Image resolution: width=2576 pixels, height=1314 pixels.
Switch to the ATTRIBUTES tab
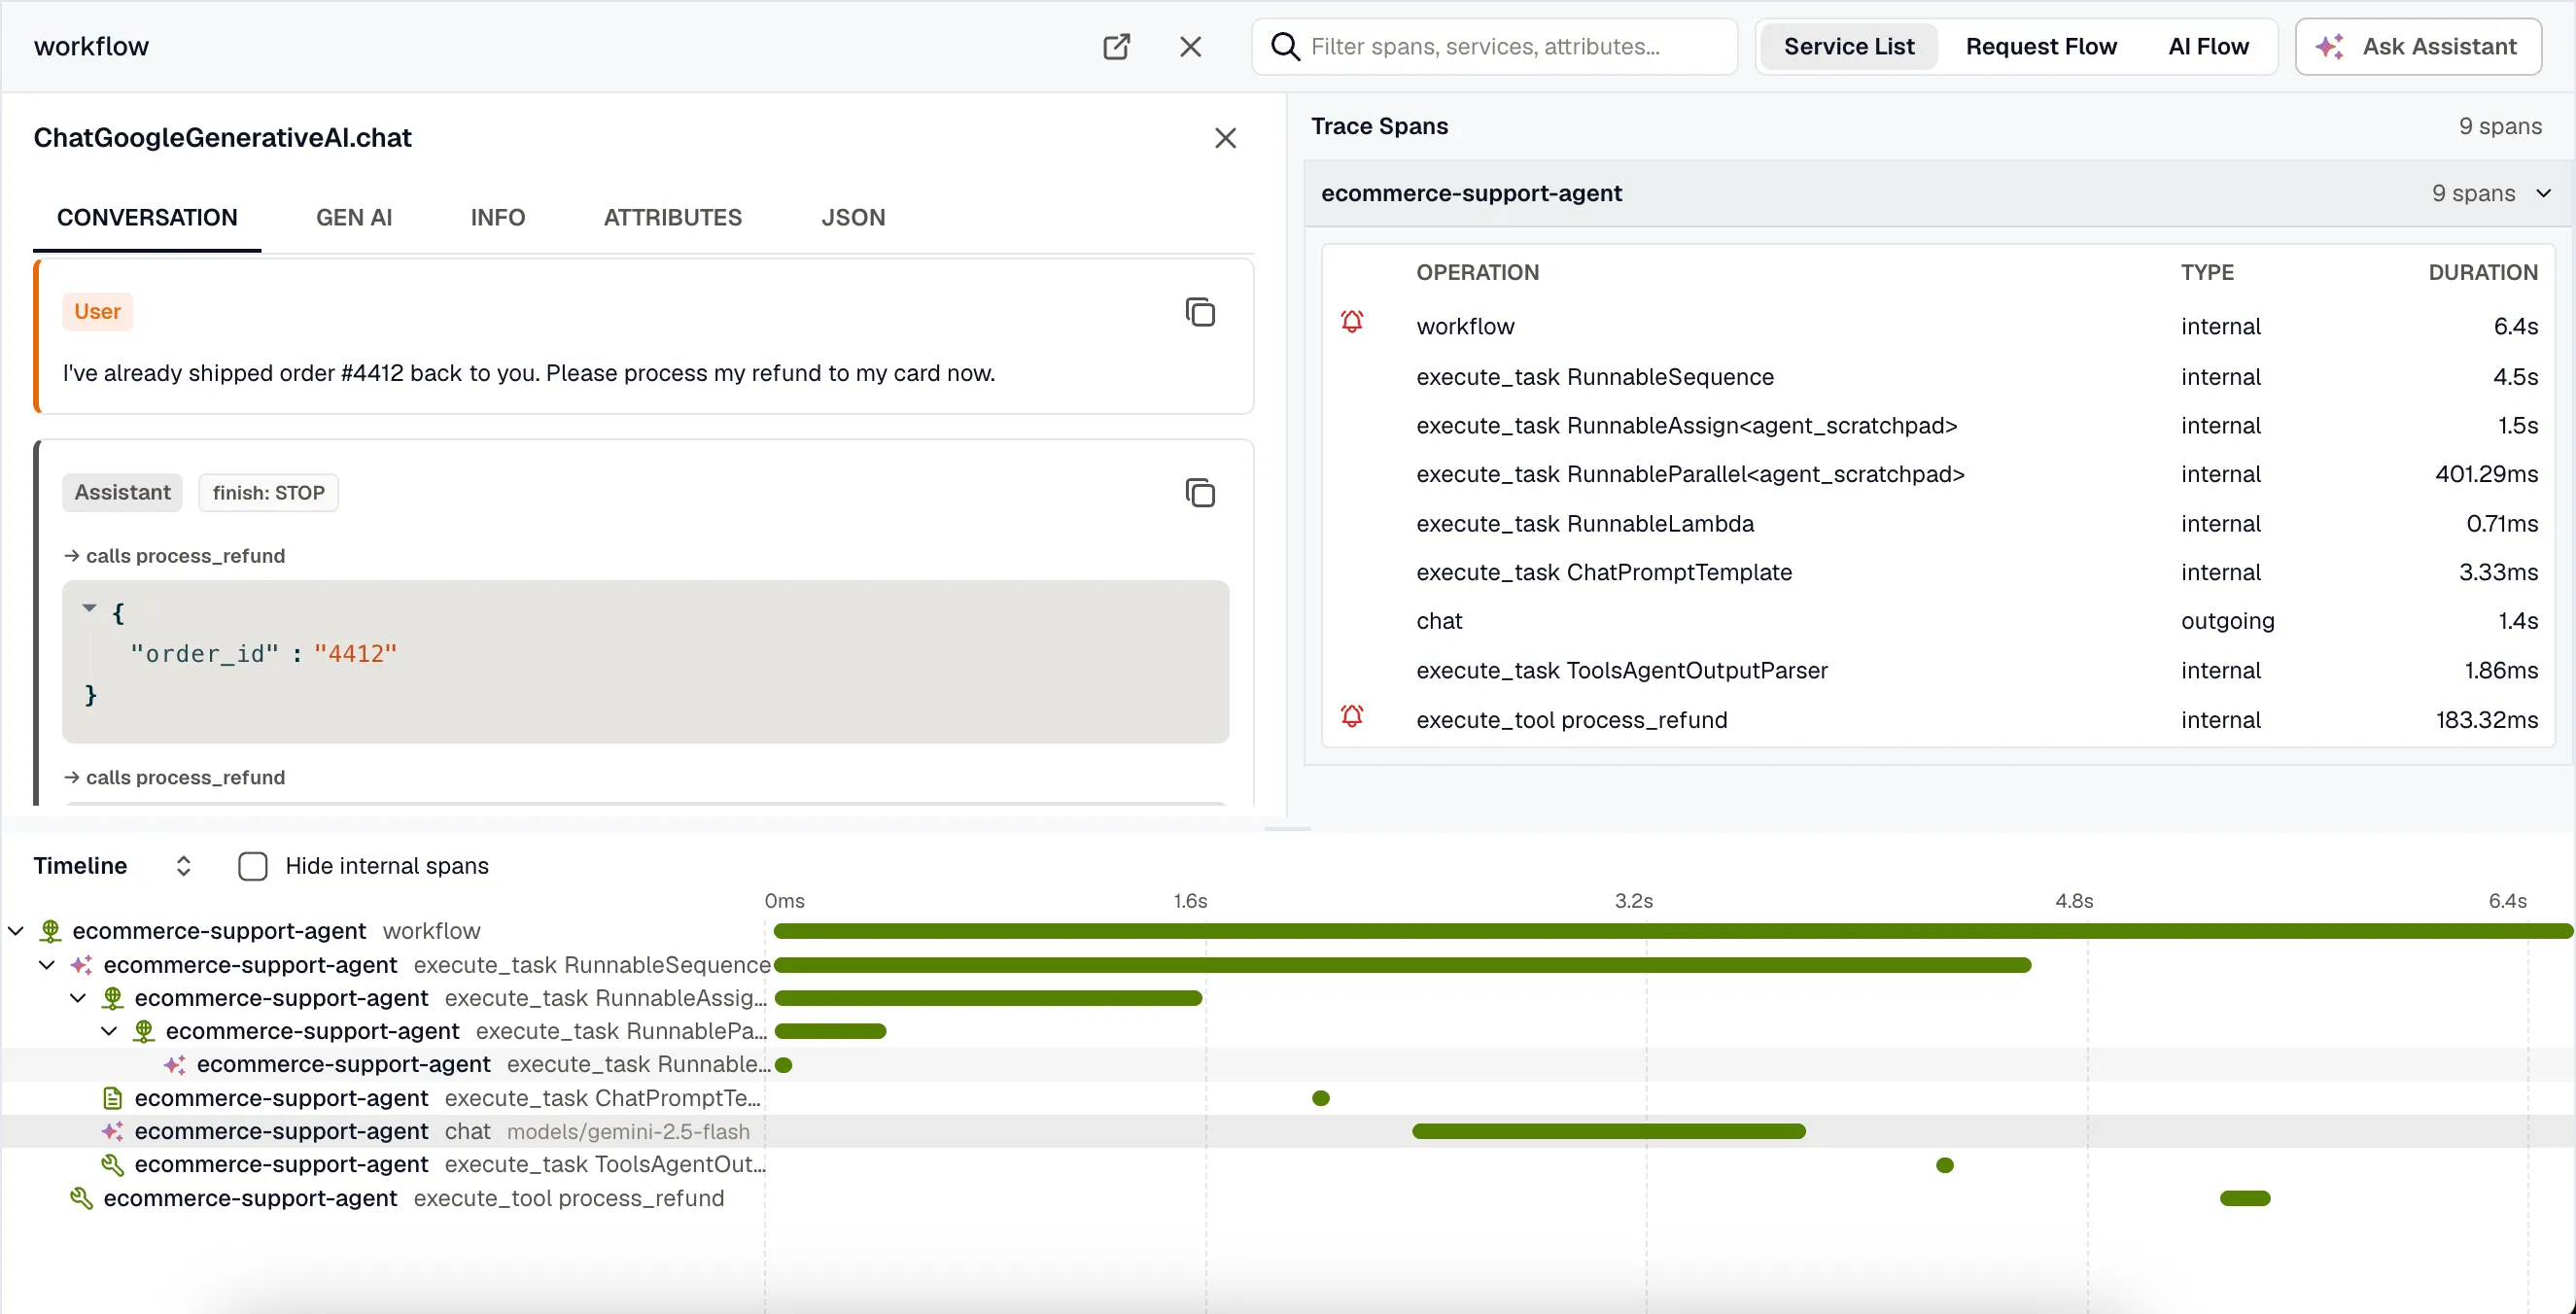[x=672, y=217]
